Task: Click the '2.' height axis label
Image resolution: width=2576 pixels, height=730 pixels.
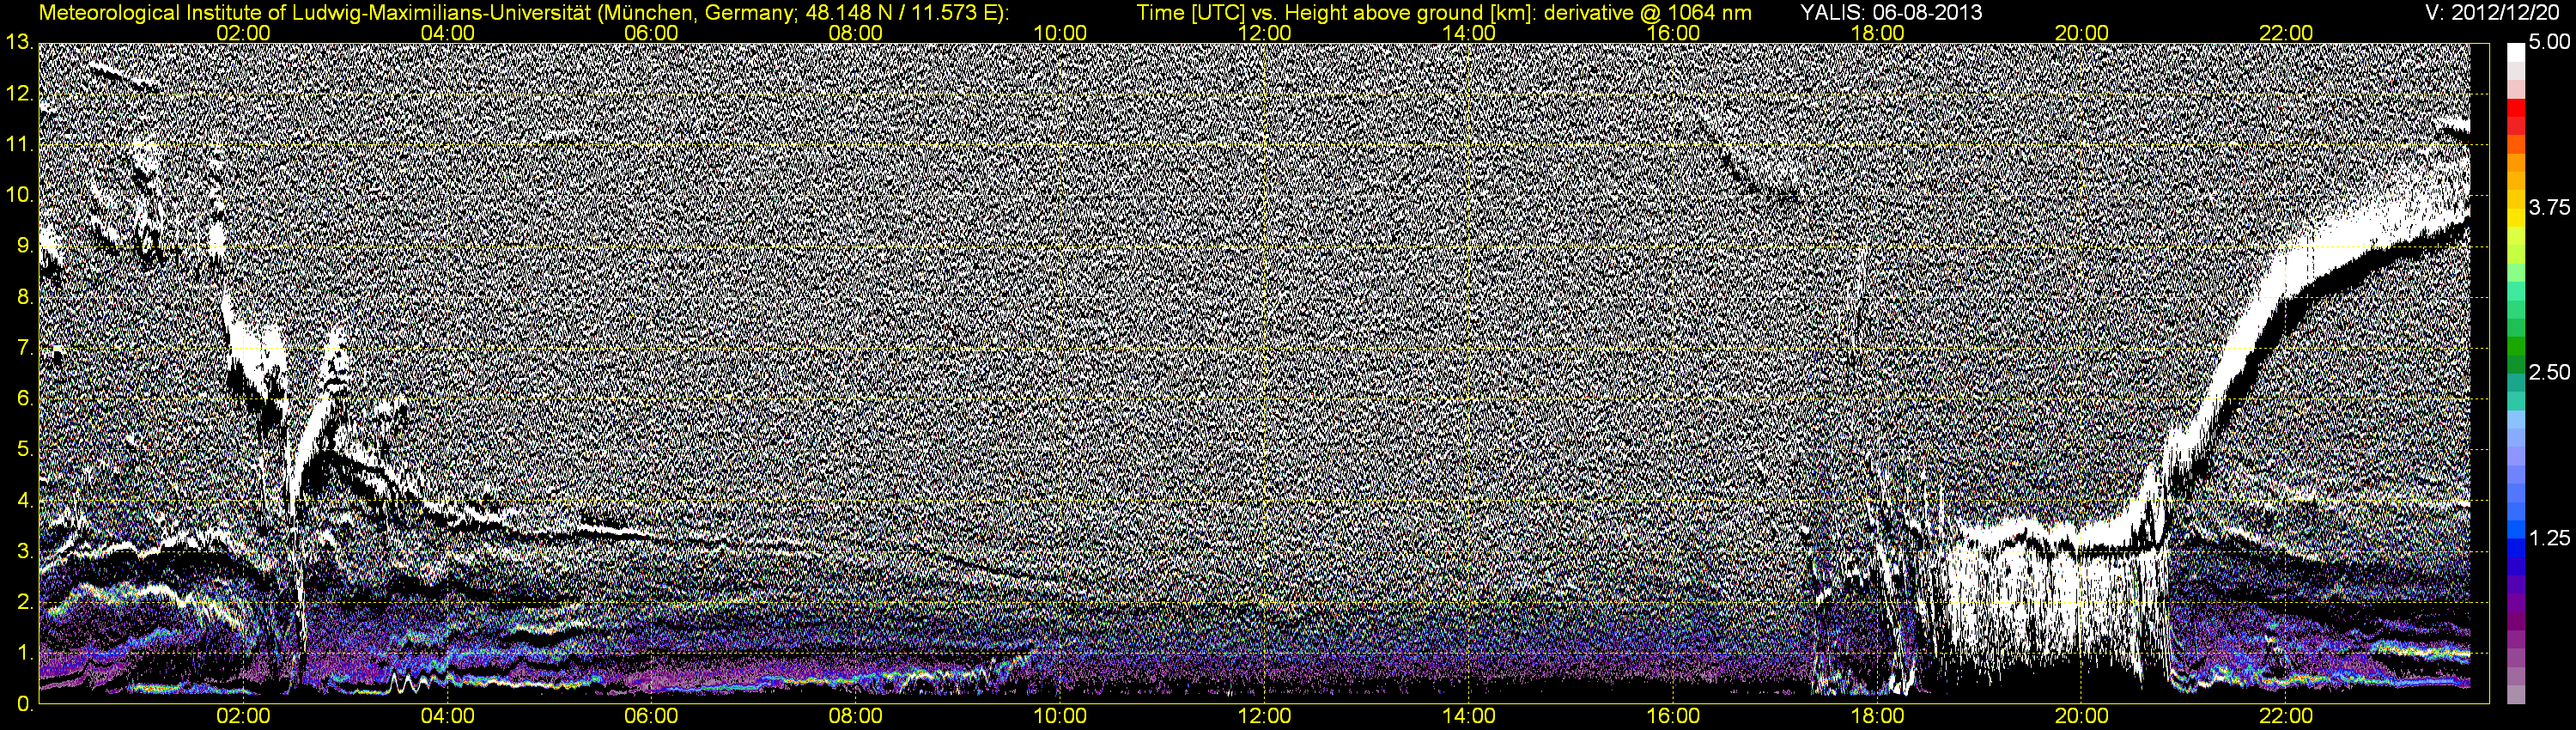Action: (x=24, y=603)
